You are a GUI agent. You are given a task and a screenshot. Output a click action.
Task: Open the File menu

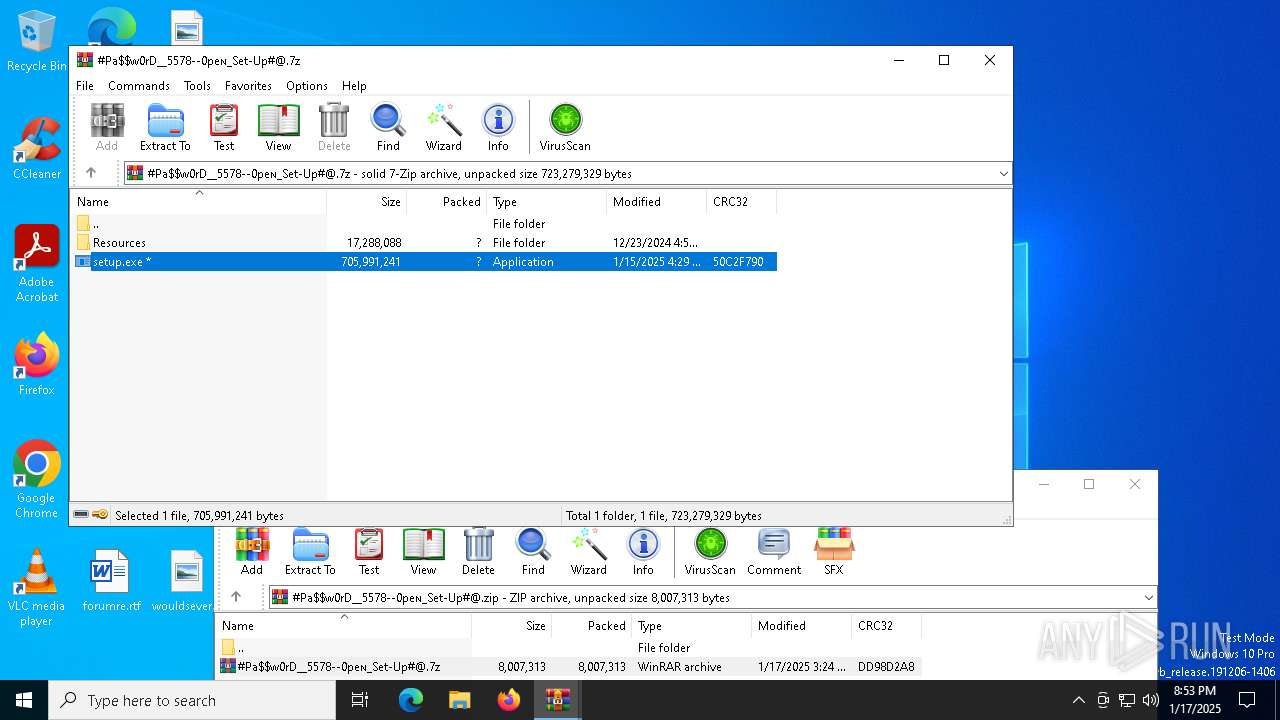click(x=85, y=86)
